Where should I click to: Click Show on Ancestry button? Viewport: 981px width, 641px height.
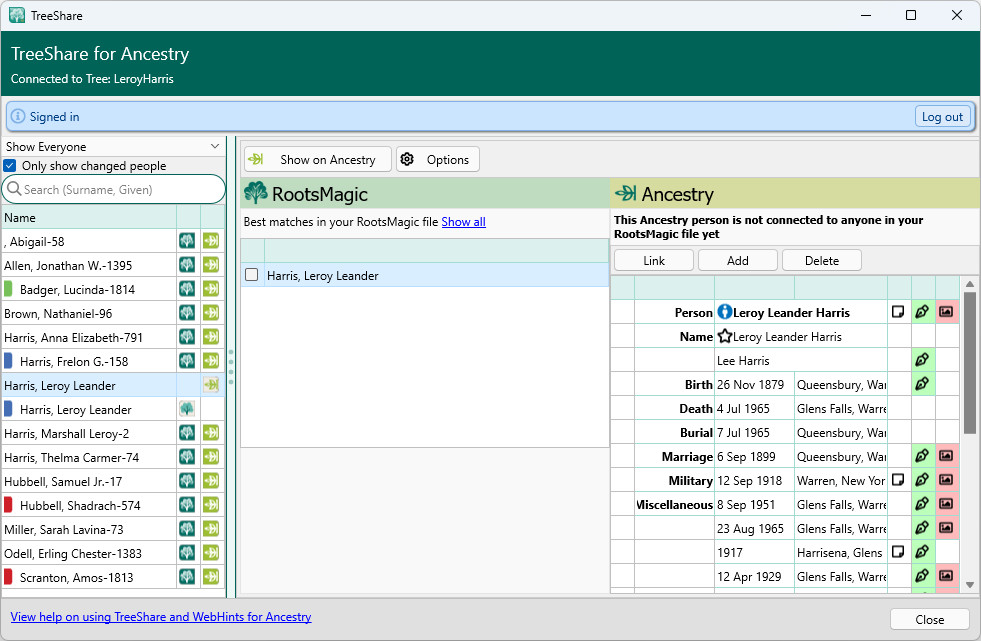[318, 159]
